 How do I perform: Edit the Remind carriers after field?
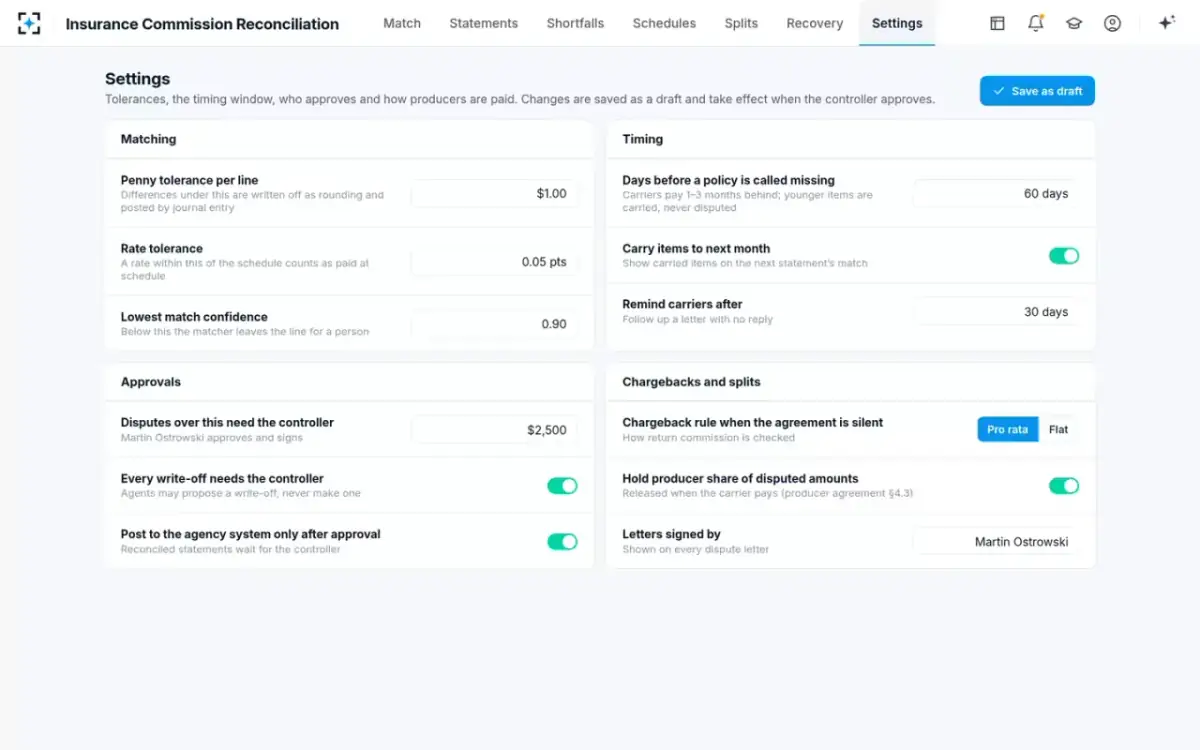(996, 312)
